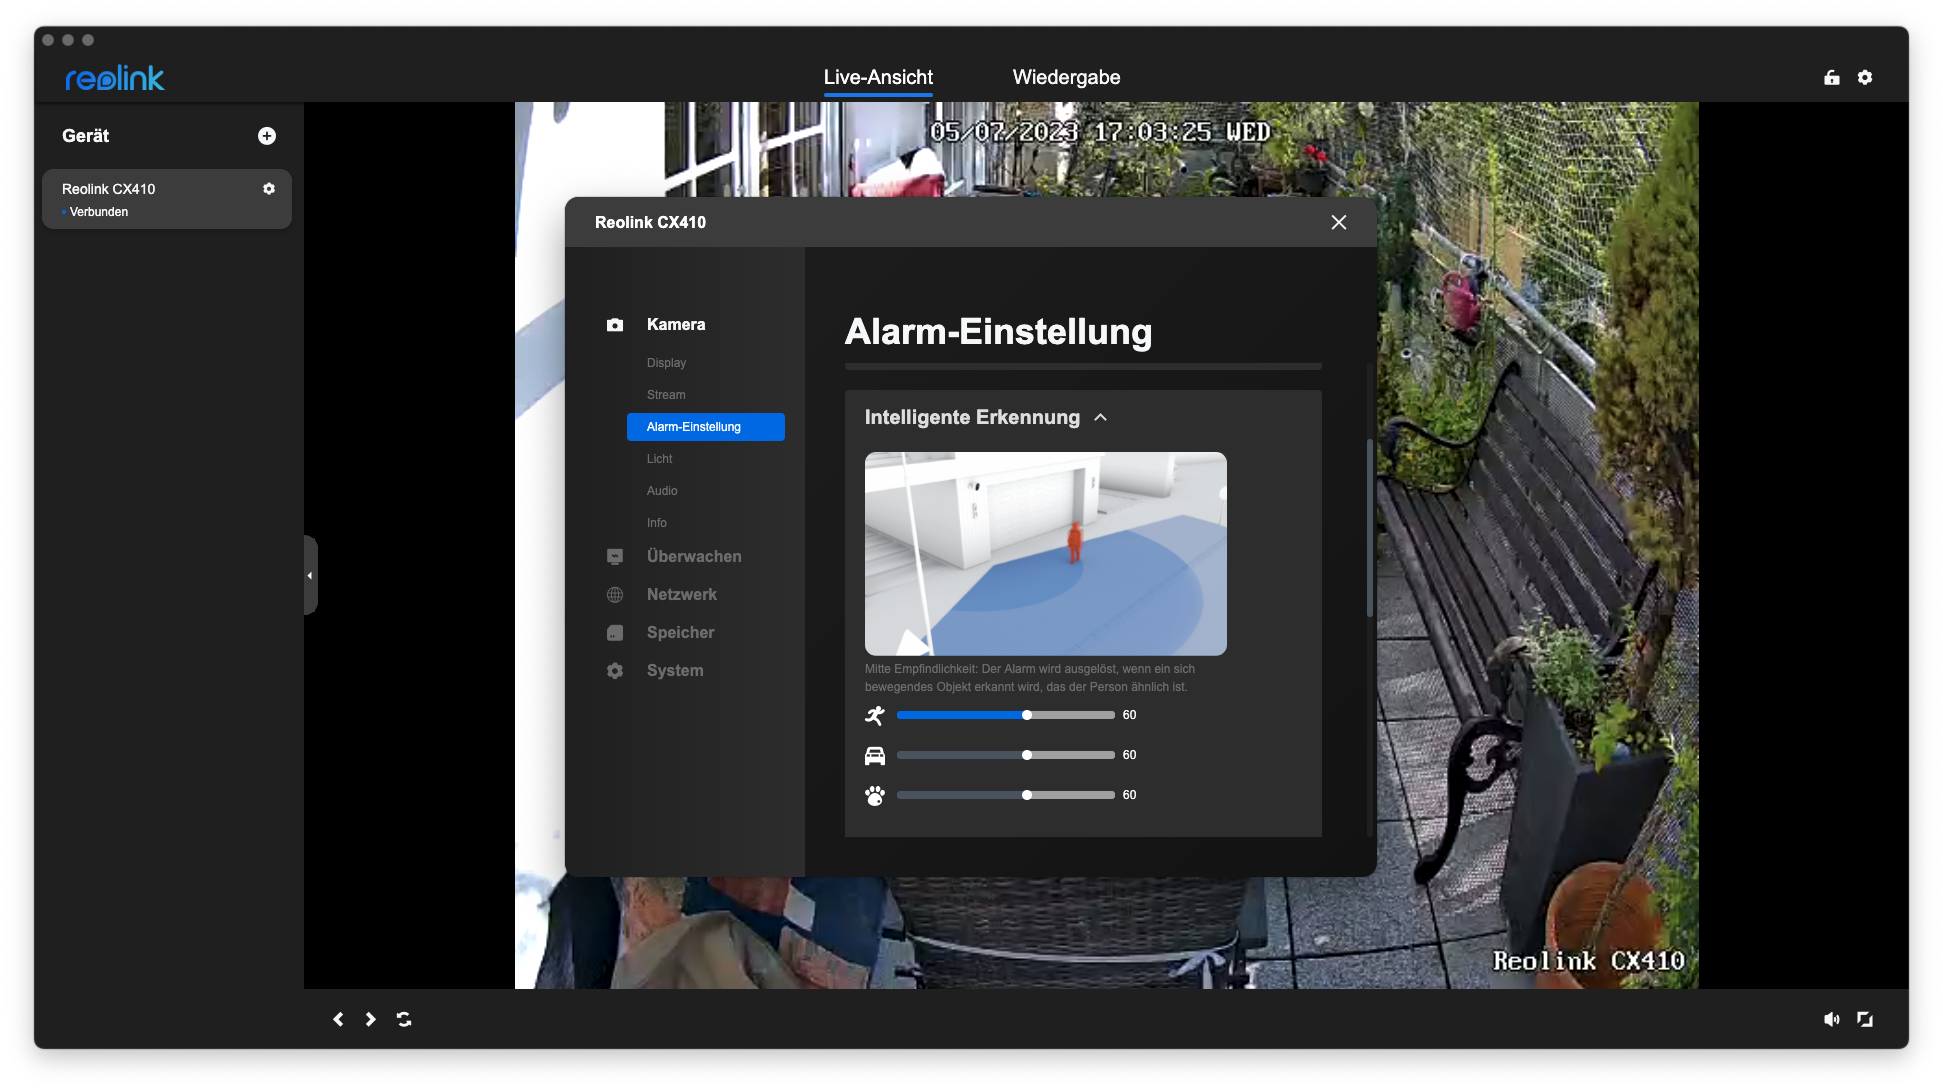Viewport: 1943px width, 1091px height.
Task: Collapse the Intelligente Erkennung section
Action: click(x=1101, y=418)
